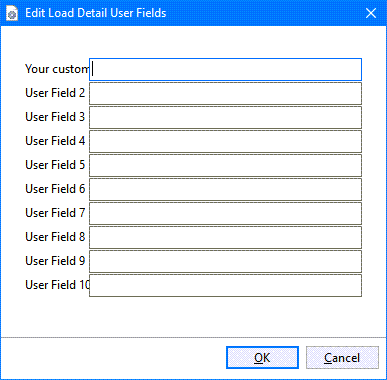Screen dimensions: 387x380
Task: Click into the User Field 2 text box
Action: [225, 94]
